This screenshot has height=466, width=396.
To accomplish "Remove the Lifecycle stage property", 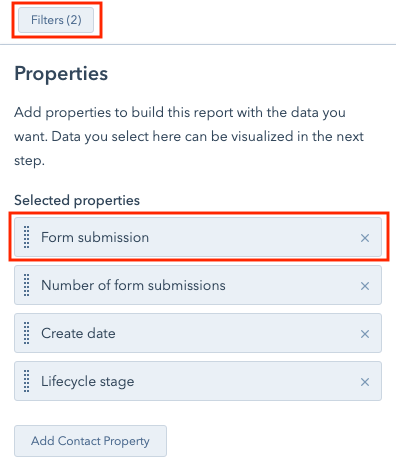I will click(x=365, y=382).
